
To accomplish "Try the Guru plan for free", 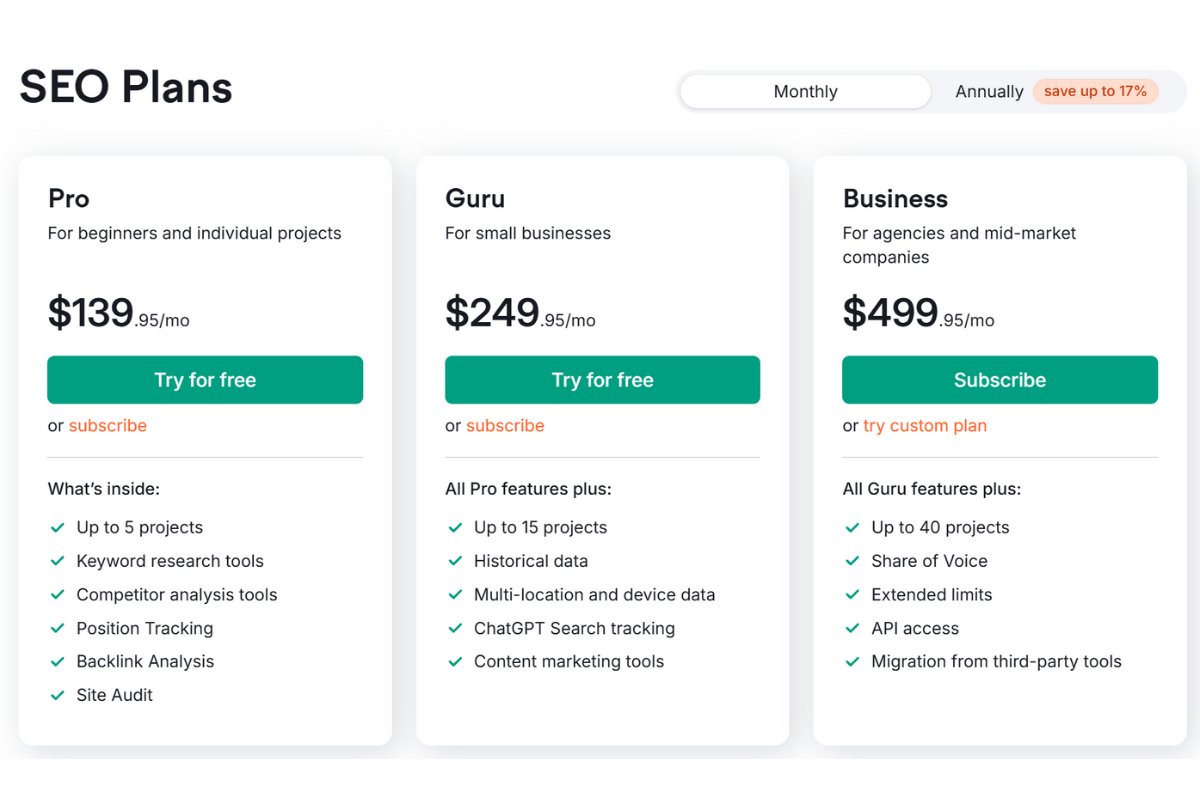I will point(602,380).
